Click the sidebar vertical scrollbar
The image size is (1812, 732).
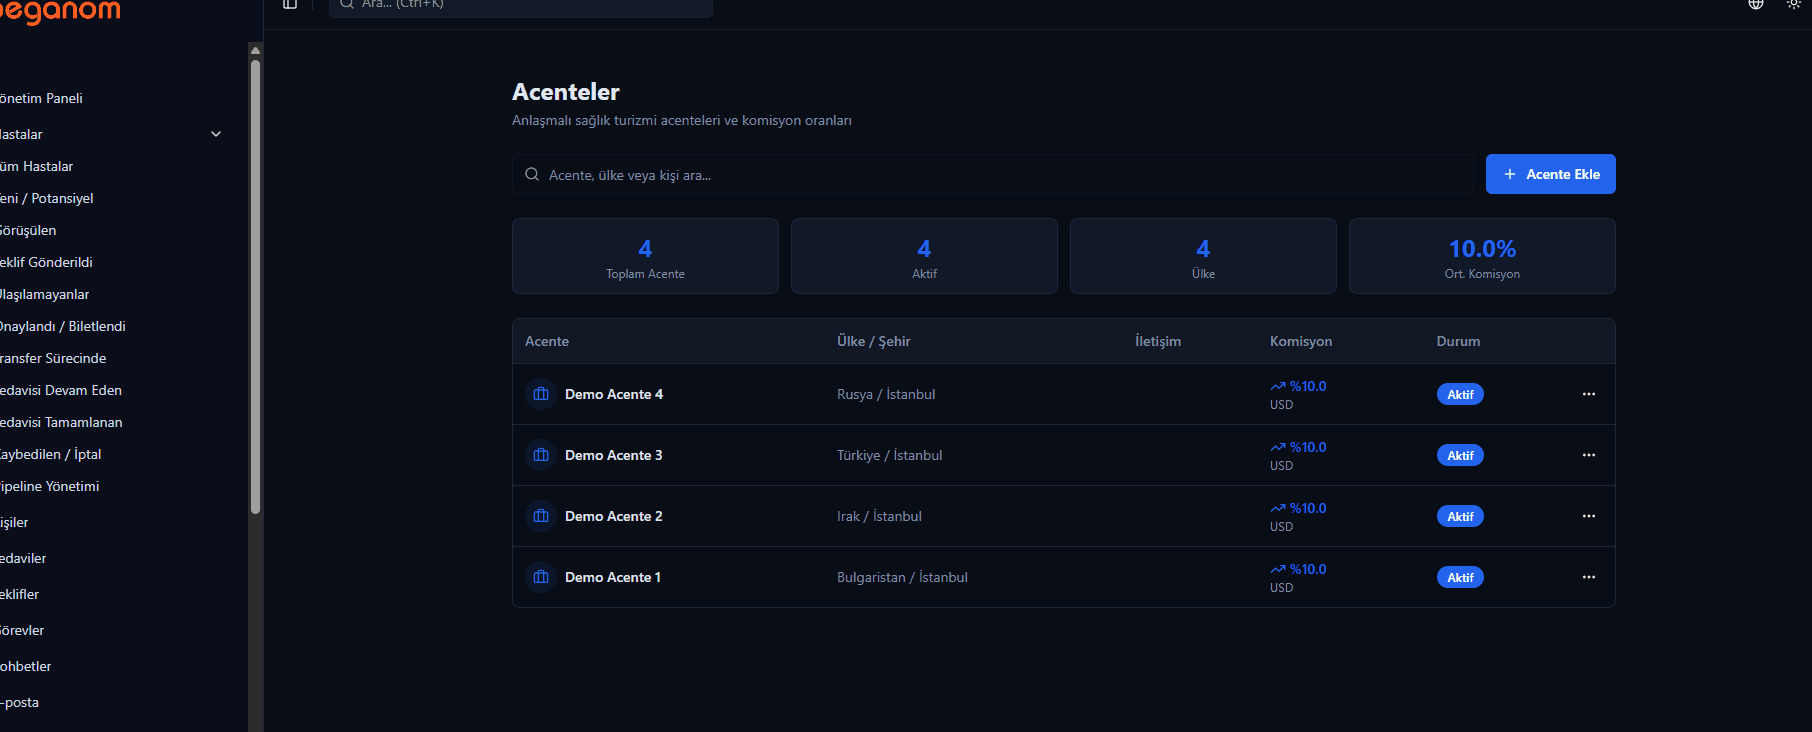coord(256,287)
